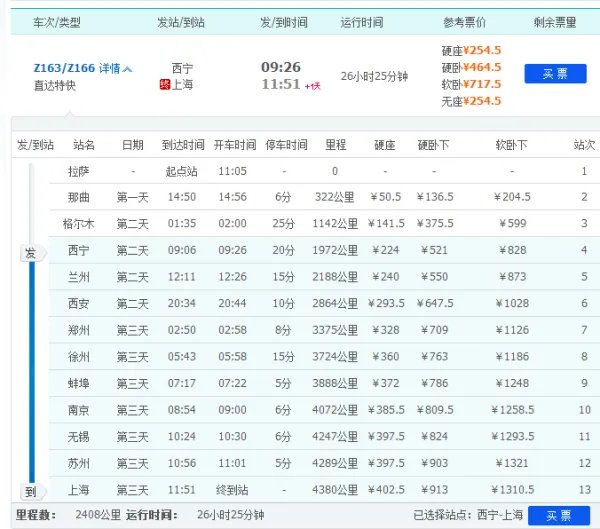Click the 停车时间 column header
Screen dimensions: 600x529
click(286, 145)
